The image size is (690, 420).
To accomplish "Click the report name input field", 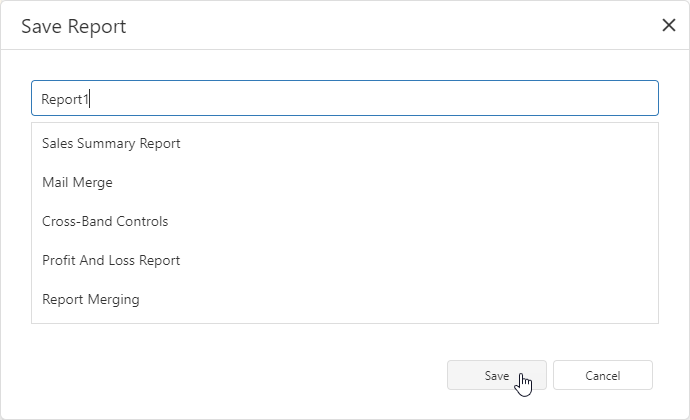I will coord(344,98).
